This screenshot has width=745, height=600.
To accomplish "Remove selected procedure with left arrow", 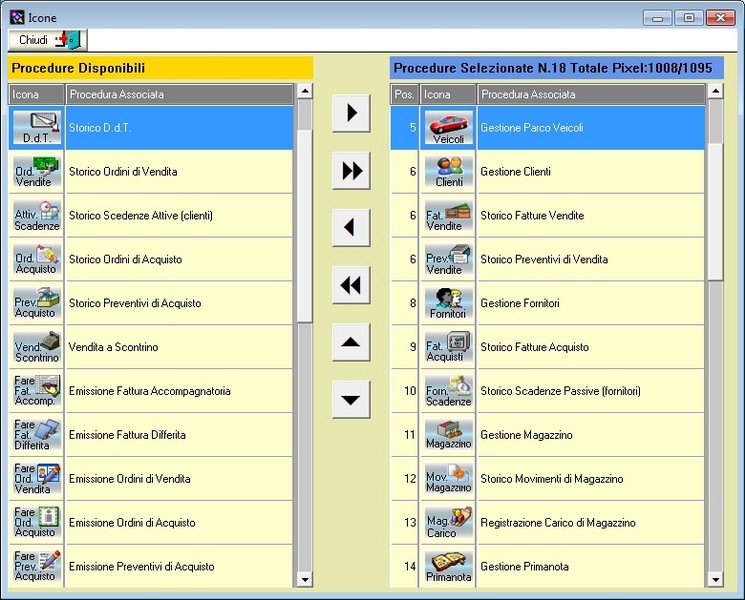I will [x=351, y=228].
